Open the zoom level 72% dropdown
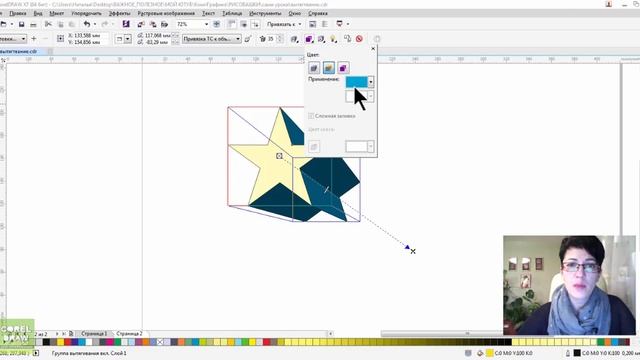 click(x=206, y=24)
